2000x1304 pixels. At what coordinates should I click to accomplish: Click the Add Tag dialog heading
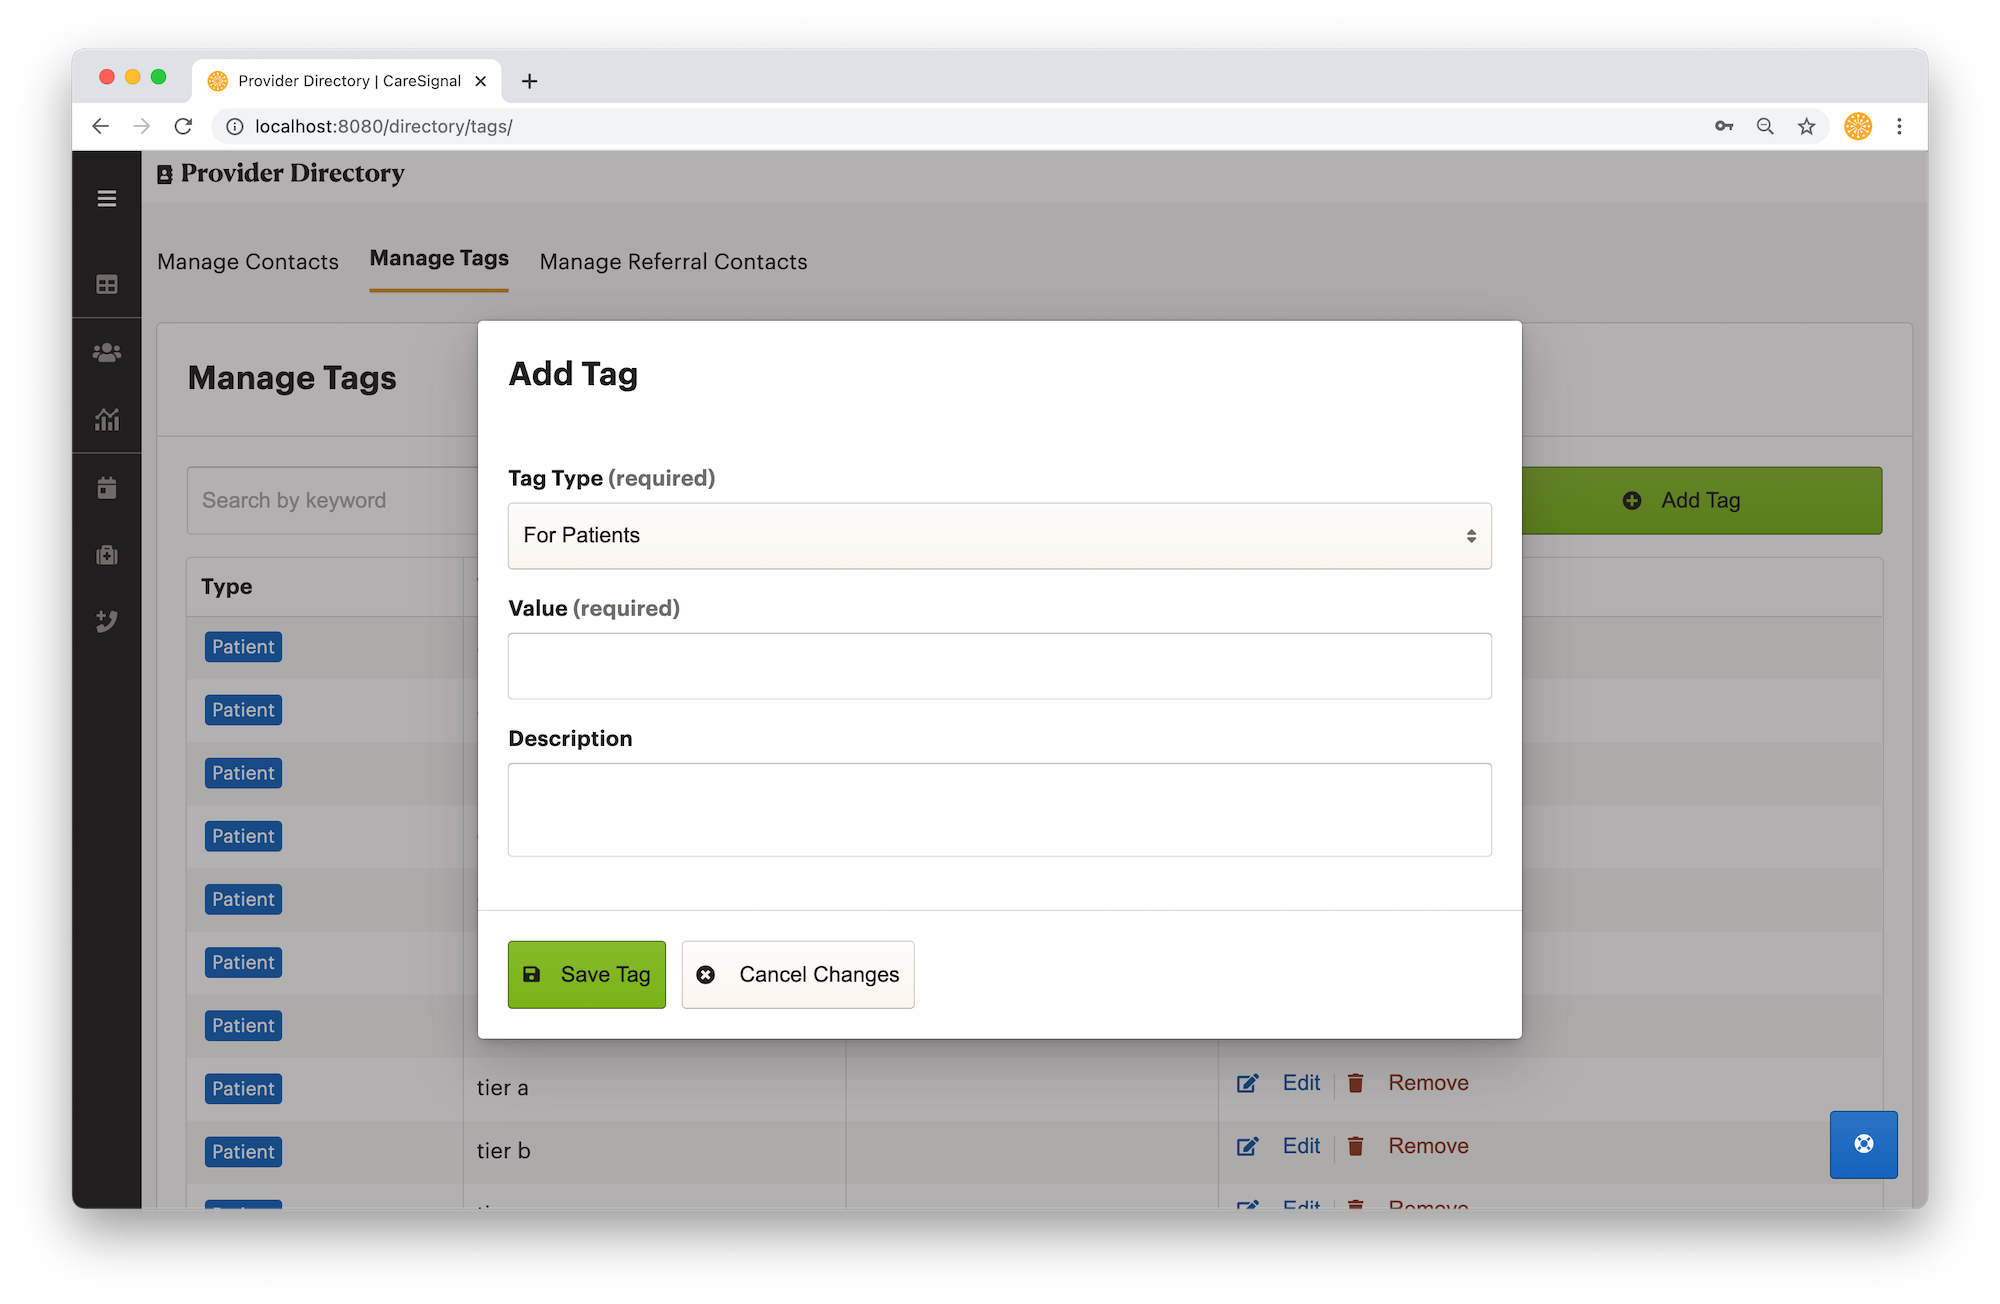[x=573, y=374]
